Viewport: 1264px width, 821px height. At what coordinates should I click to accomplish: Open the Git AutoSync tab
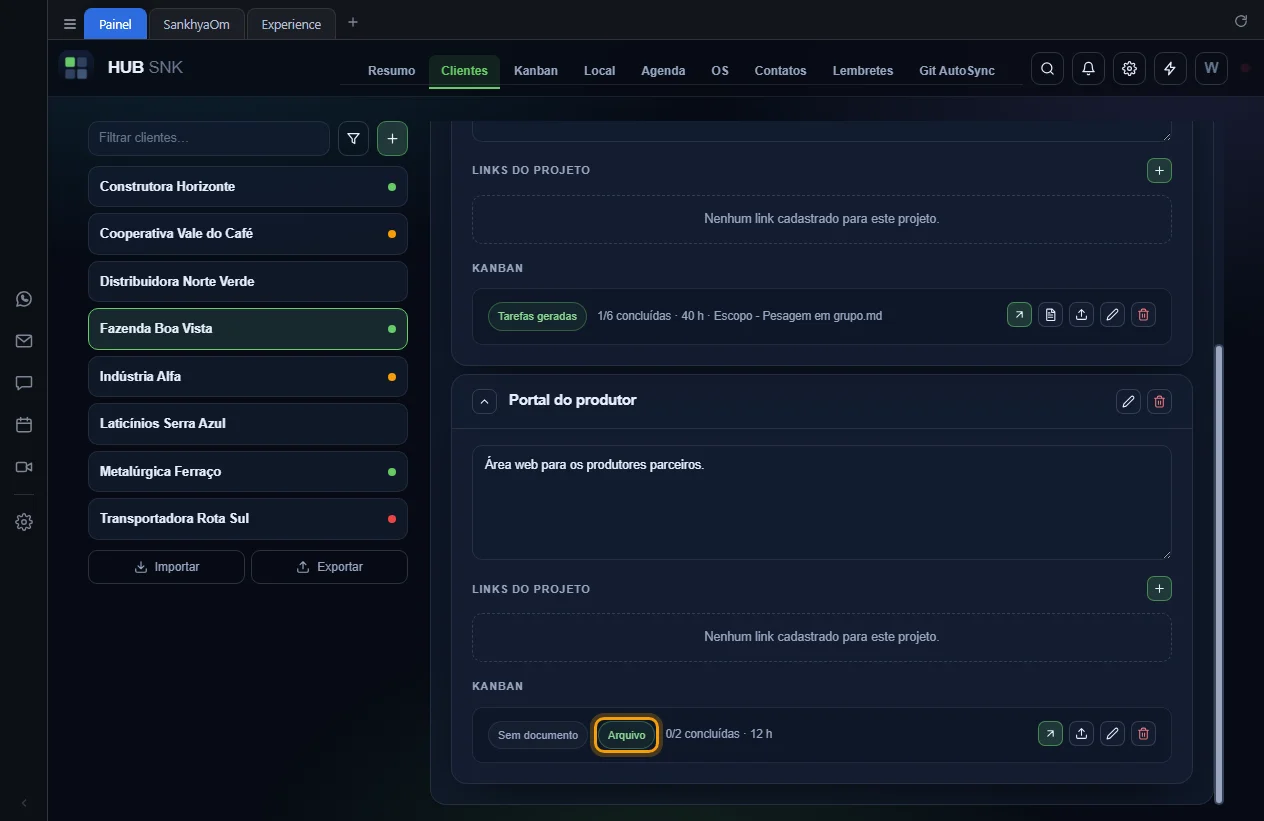click(x=957, y=71)
